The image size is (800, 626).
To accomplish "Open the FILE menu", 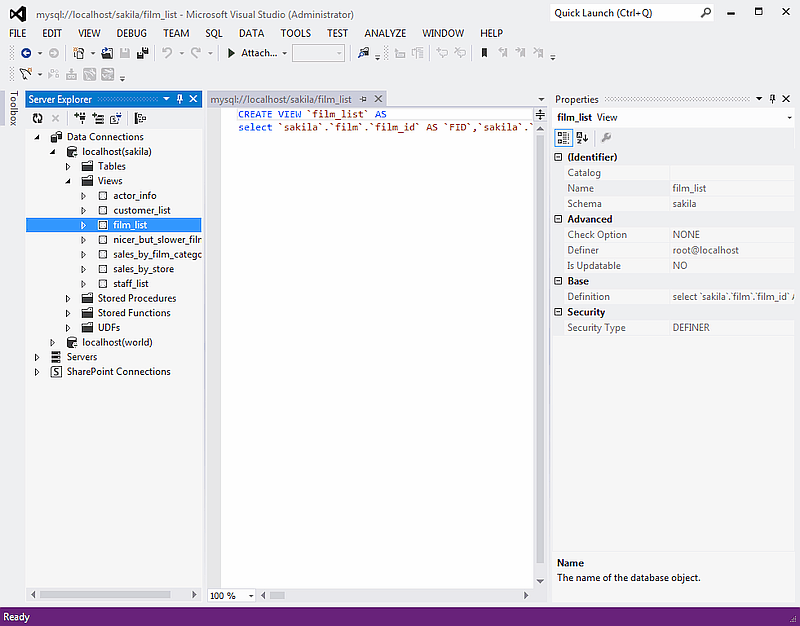I will tap(18, 33).
